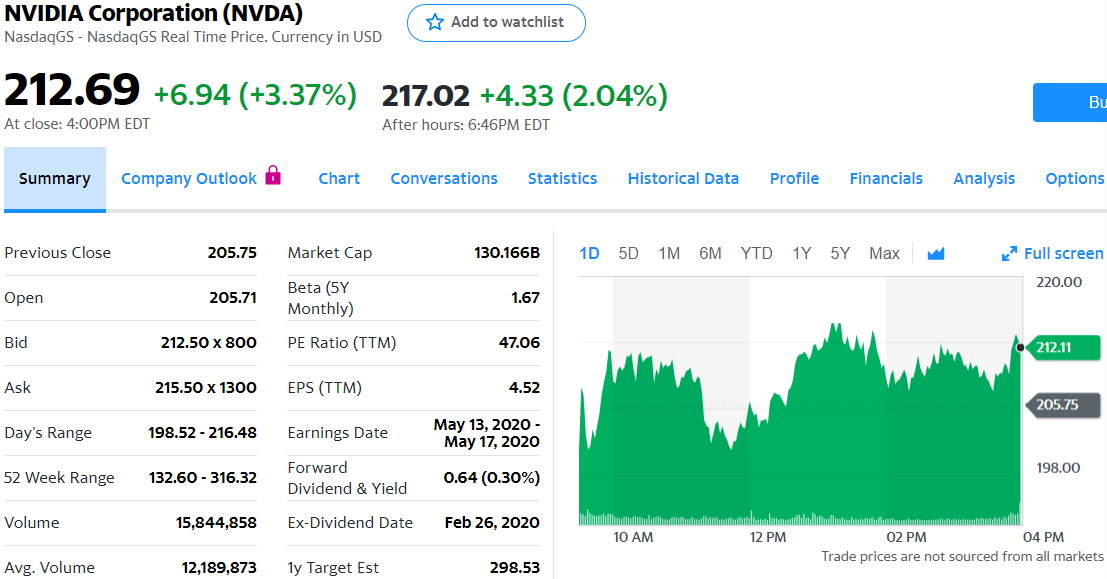Switch chart range to 1M
Screen dimensions: 1107x579
pos(669,254)
